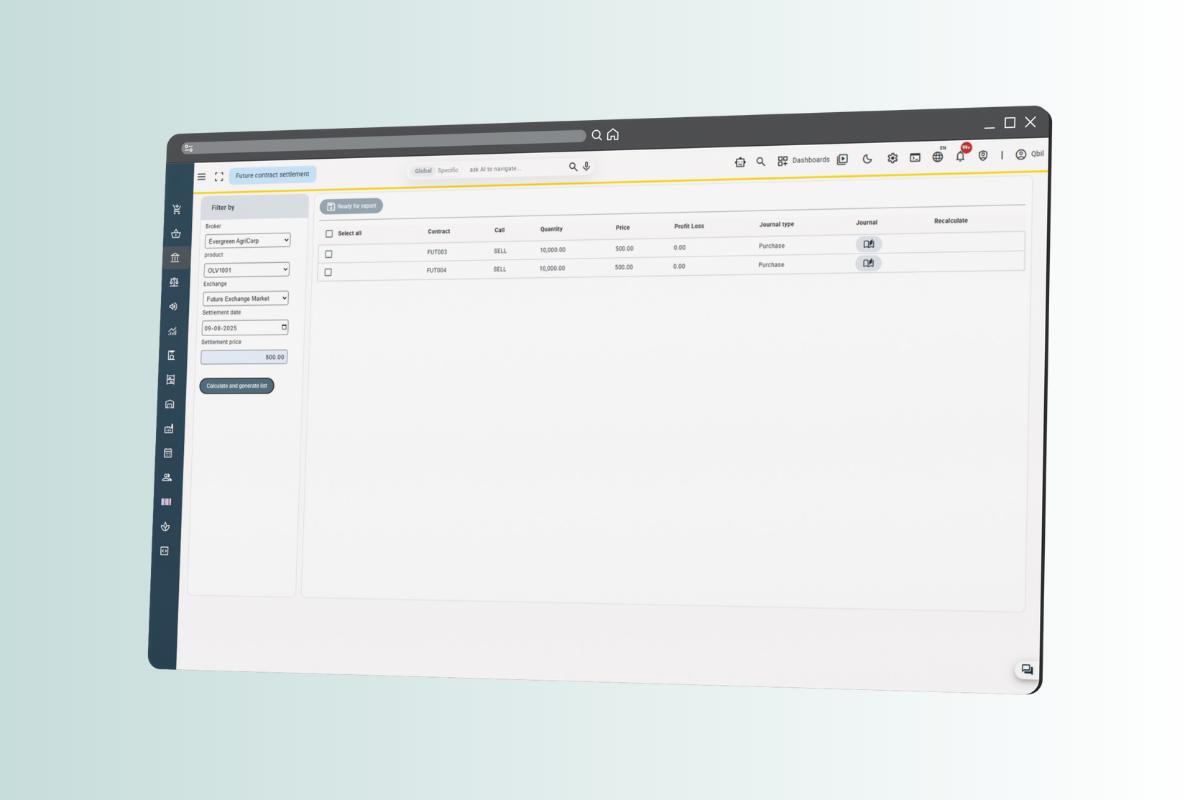Select the Global search scope

pos(423,171)
